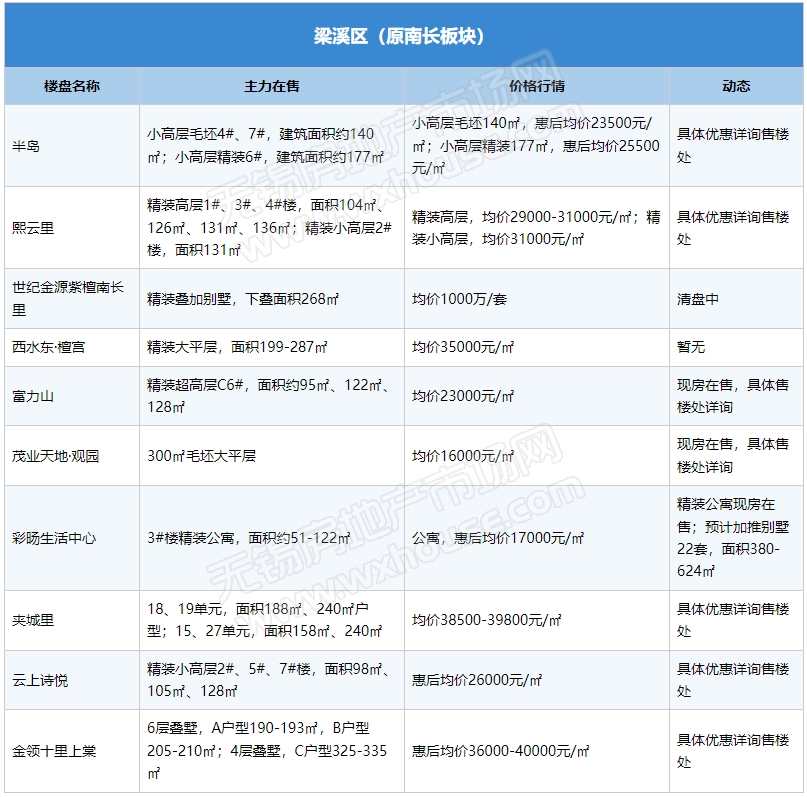
Task: Select the 主力在售 column header
Action: 272,86
